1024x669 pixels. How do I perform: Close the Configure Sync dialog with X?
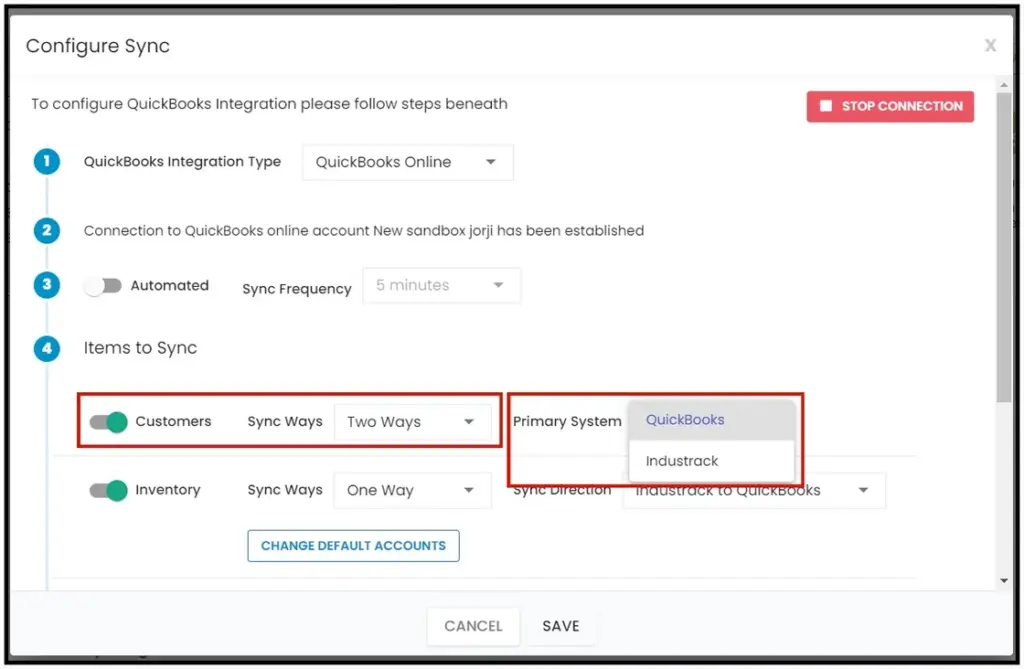[990, 45]
